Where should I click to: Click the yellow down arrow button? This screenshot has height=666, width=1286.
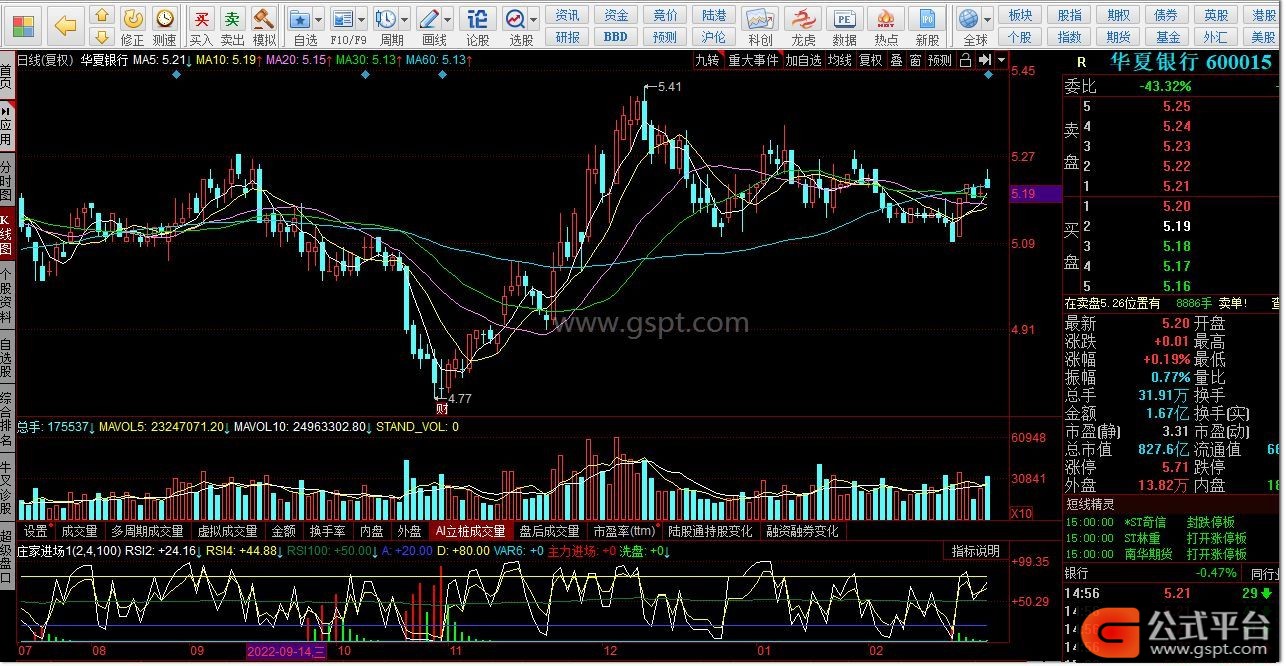(x=102, y=36)
